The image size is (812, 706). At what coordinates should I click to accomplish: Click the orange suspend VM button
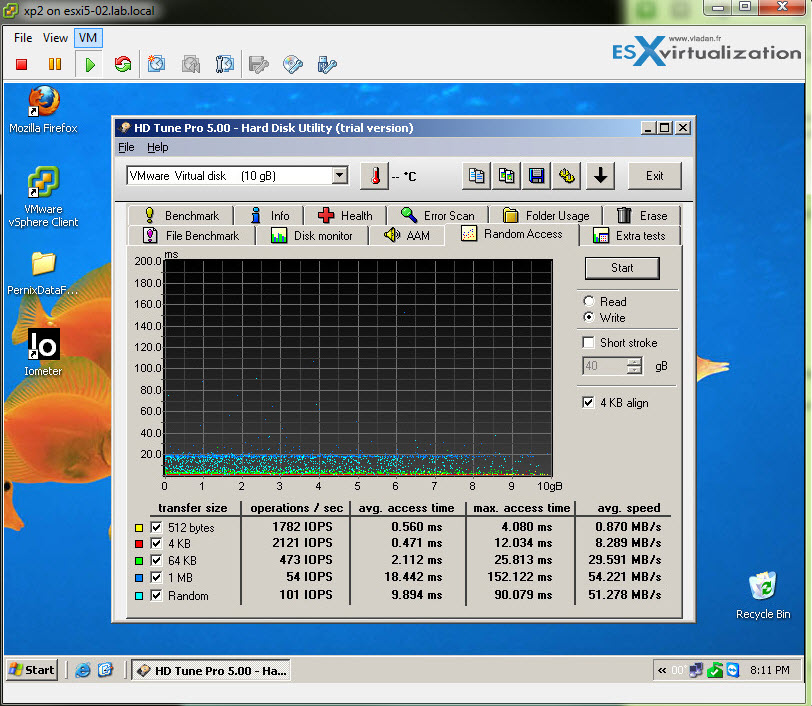(54, 64)
